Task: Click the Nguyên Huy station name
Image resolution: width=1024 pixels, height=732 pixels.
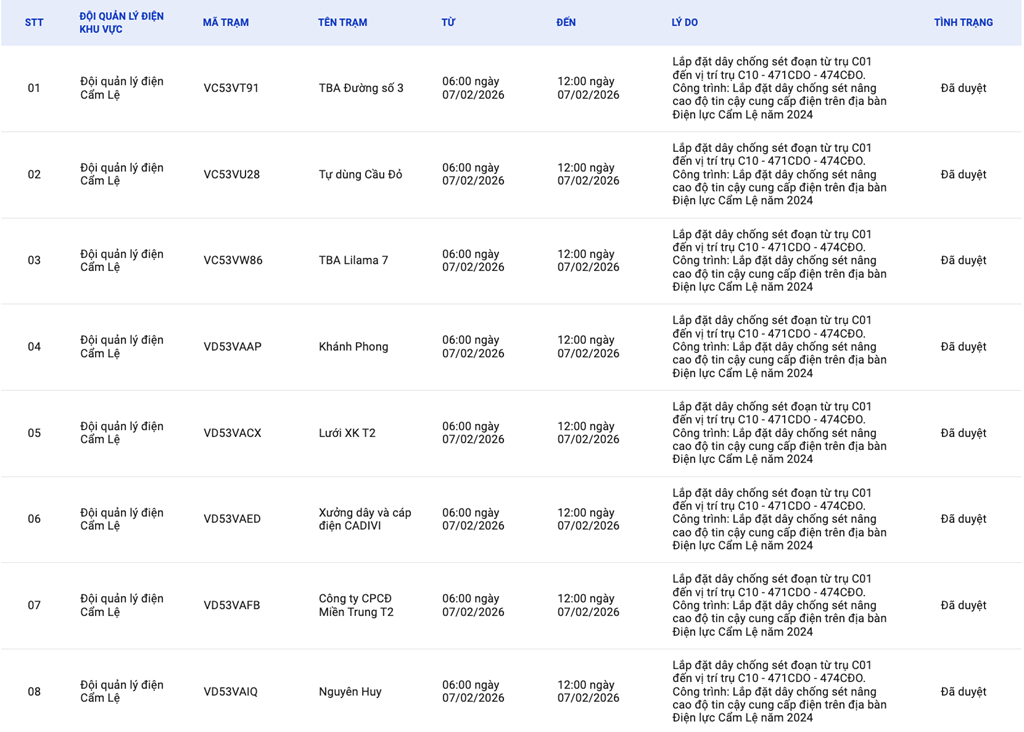Action: [350, 691]
